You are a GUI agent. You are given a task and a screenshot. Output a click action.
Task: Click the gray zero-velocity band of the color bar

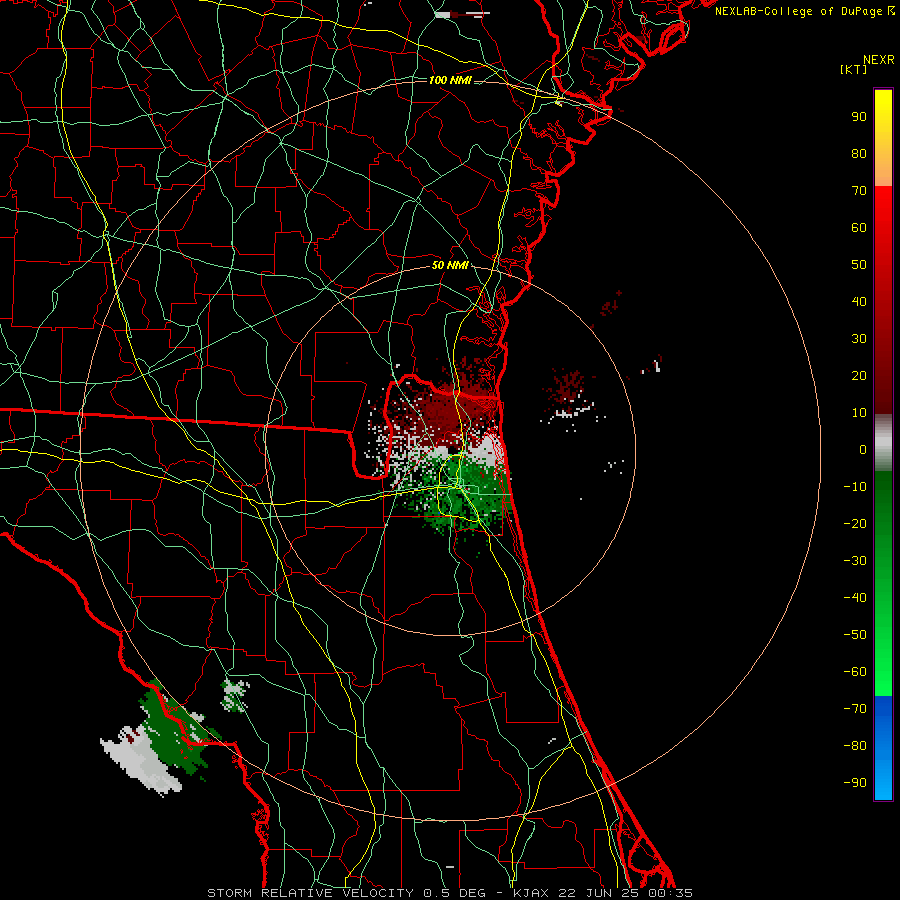883,443
